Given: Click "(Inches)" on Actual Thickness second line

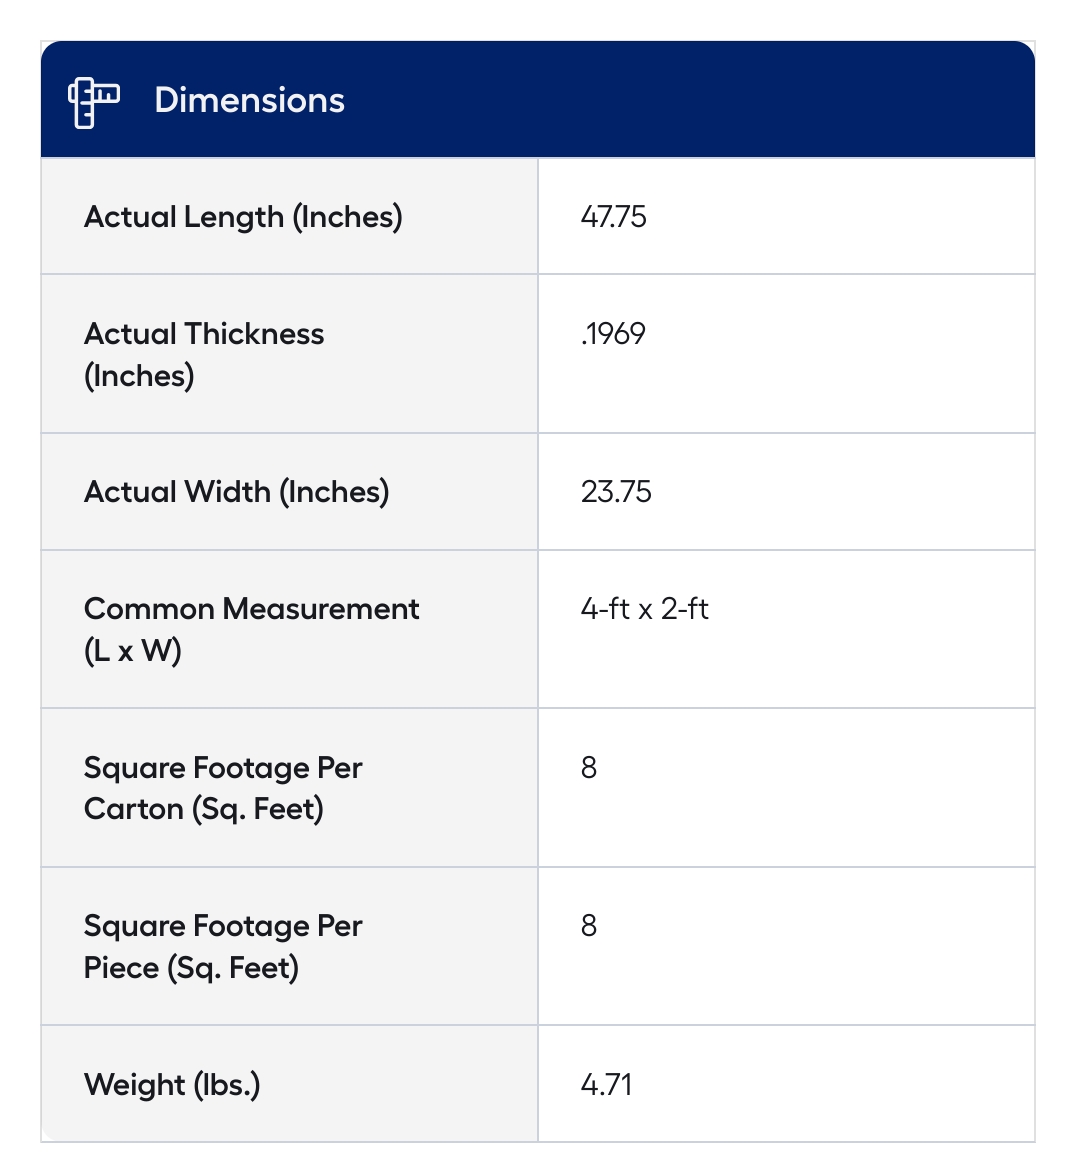Looking at the screenshot, I should click(x=139, y=376).
